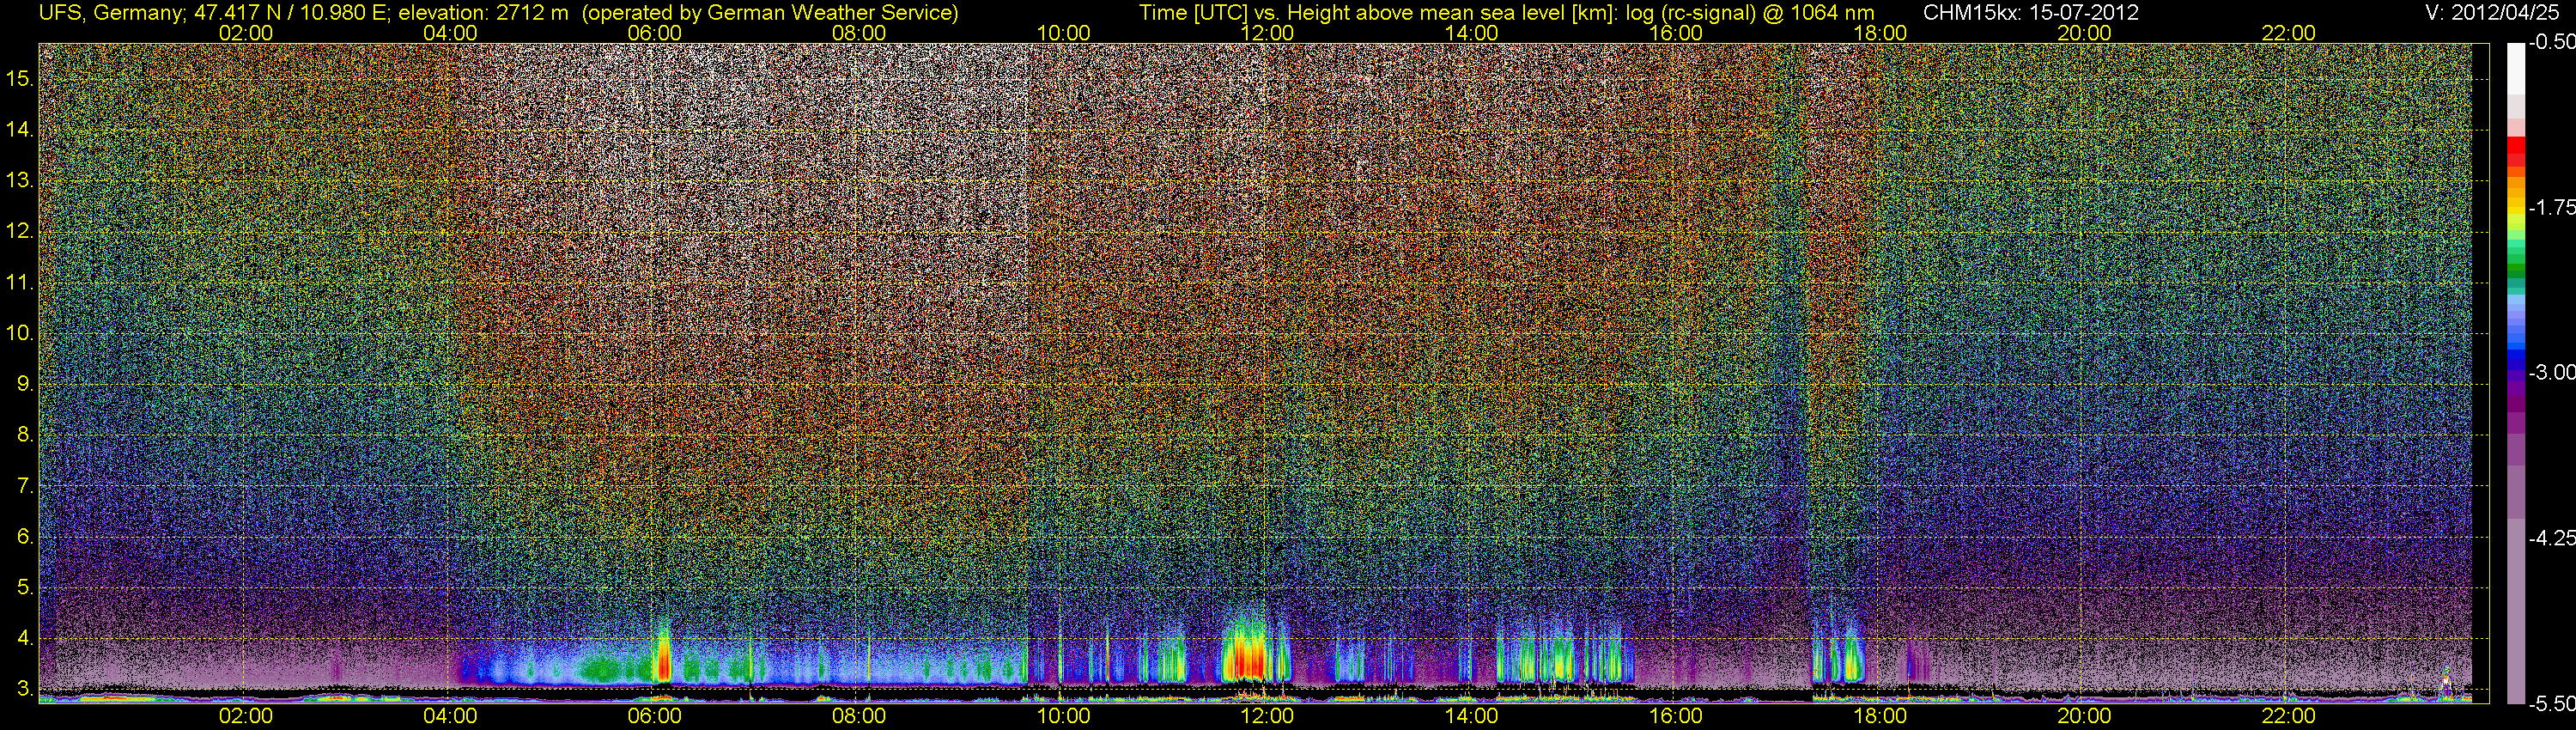This screenshot has width=2576, height=730.
Task: Select the '4.' km height axis label
Action: point(26,638)
